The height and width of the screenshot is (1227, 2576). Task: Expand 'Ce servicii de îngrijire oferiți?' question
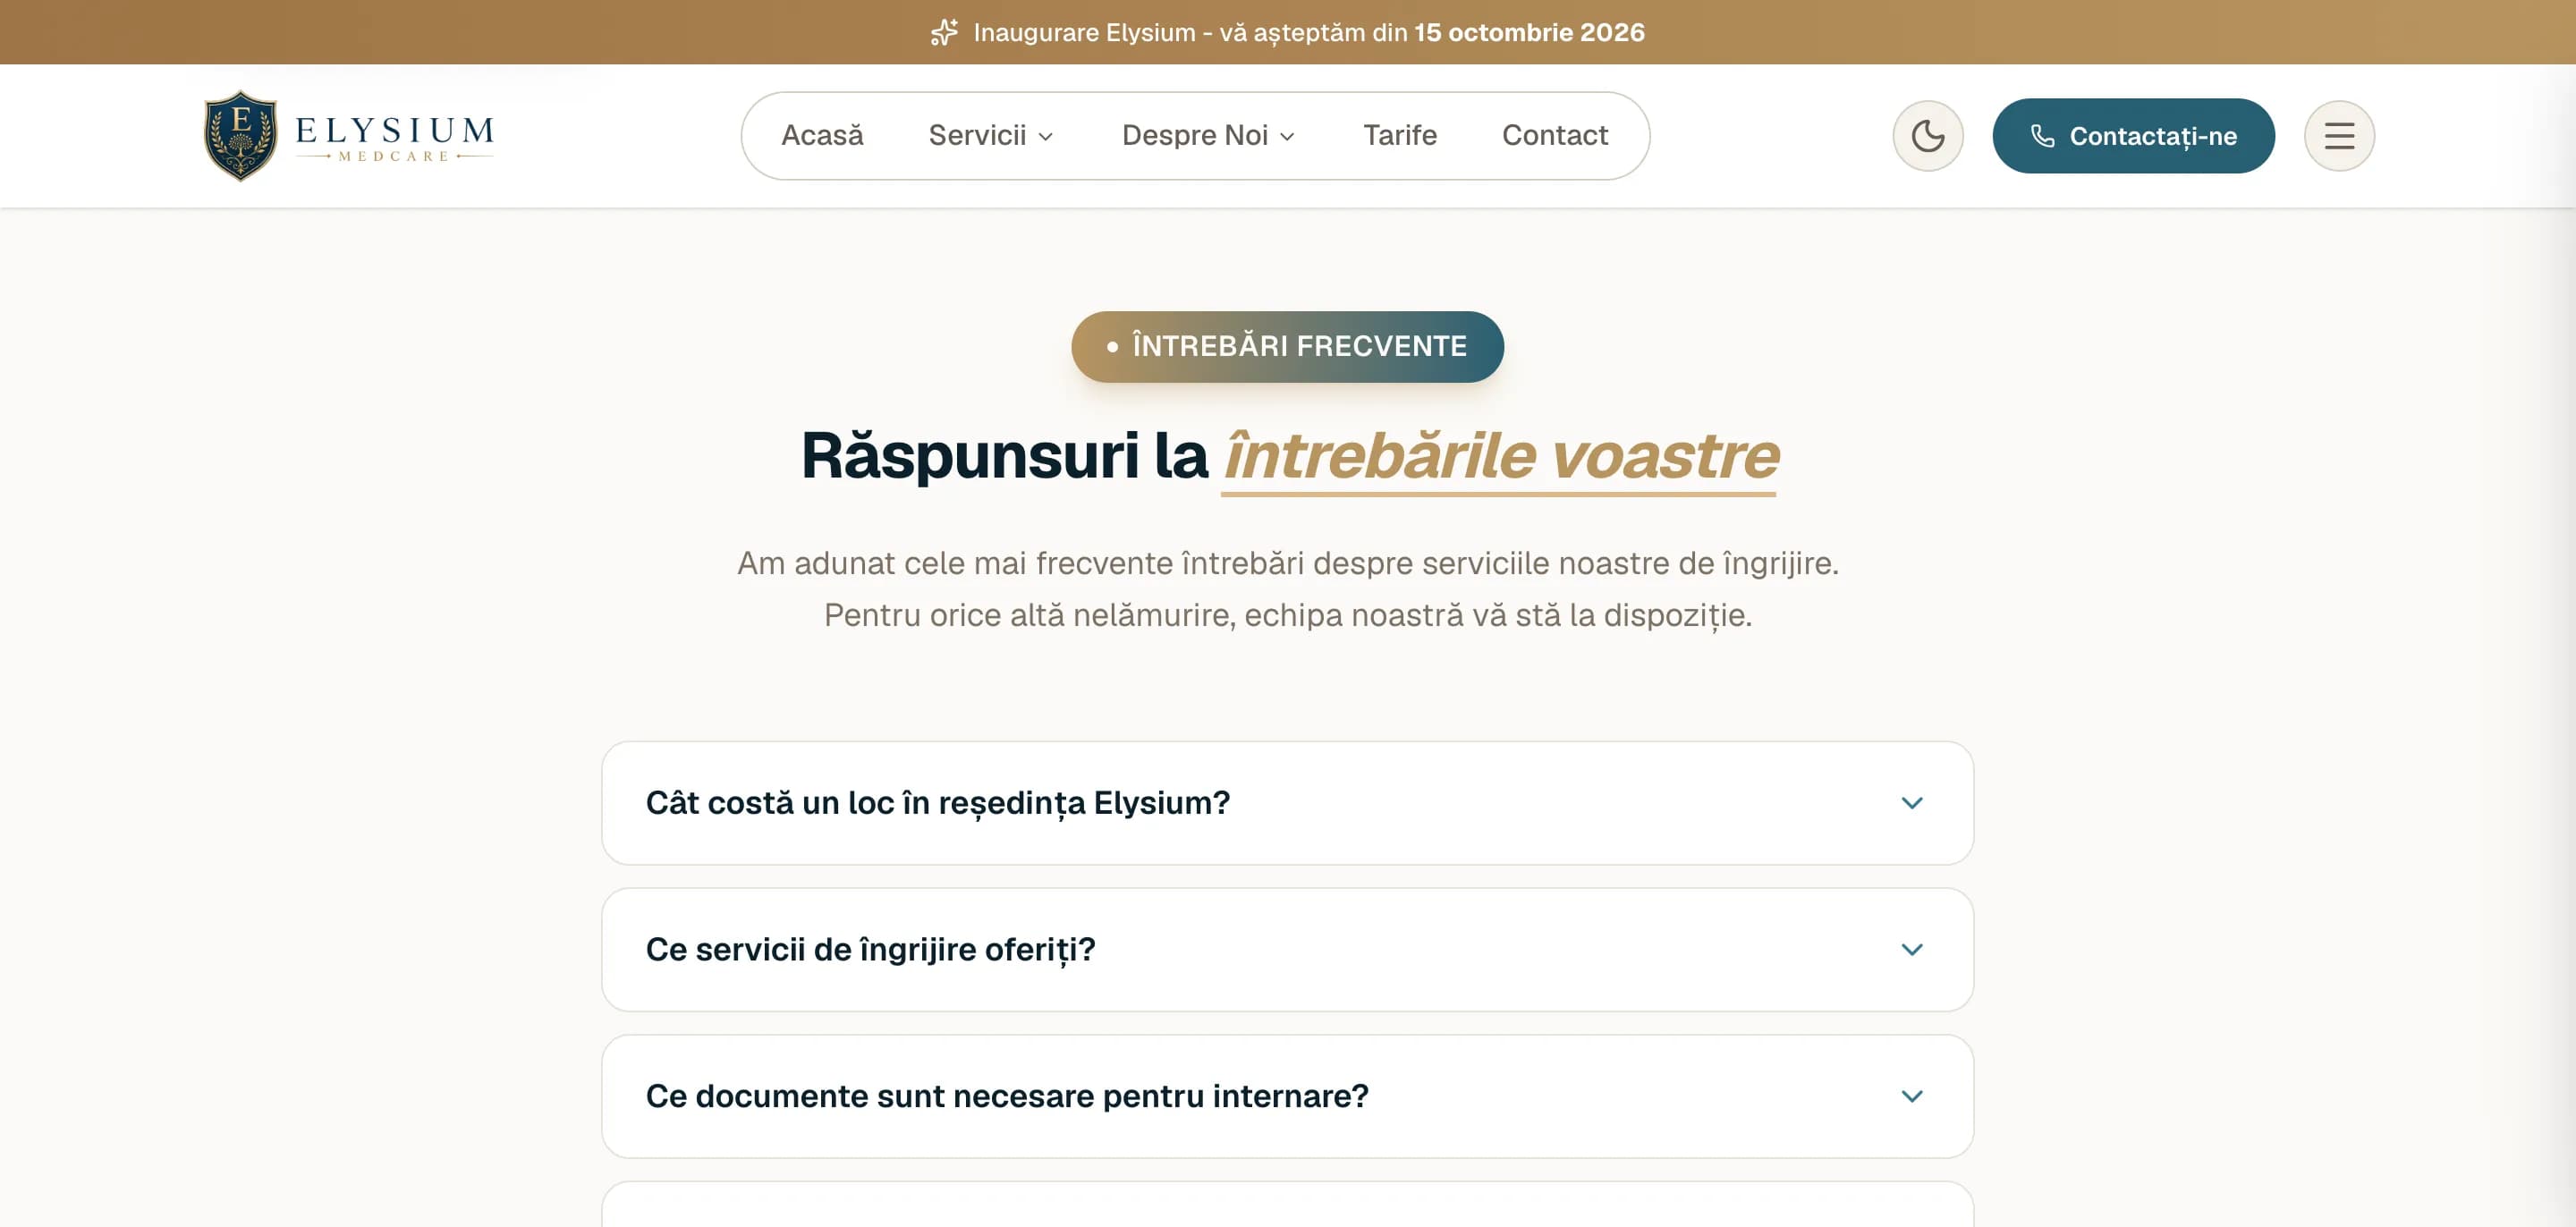[x=1287, y=950]
